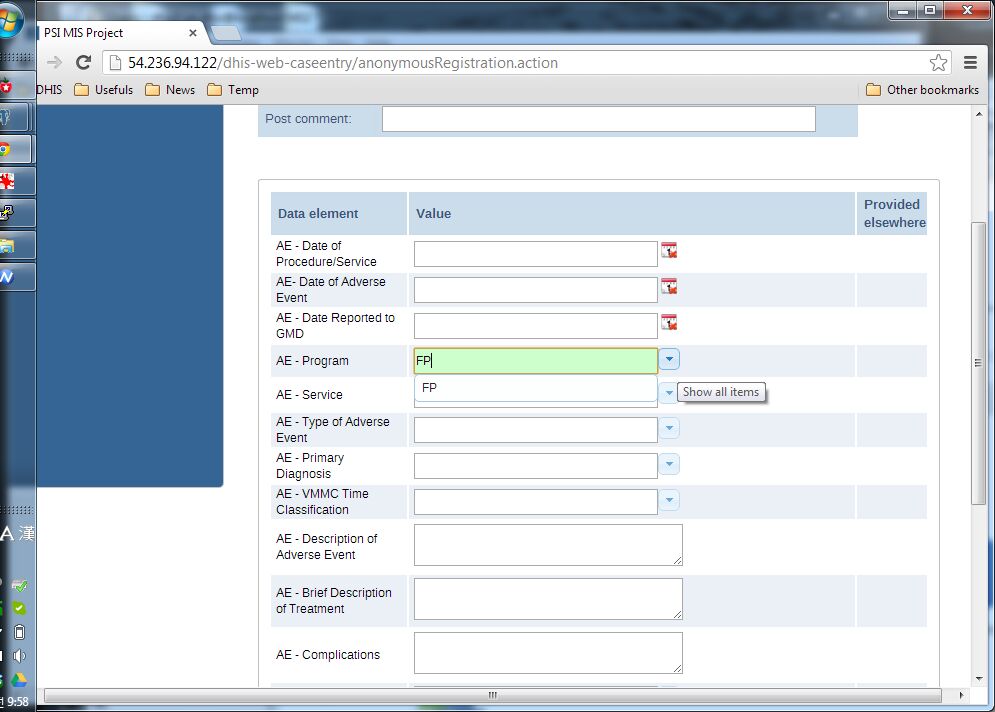Click the Brief Description of Treatment textarea
Screen dimensions: 995x712
point(548,599)
